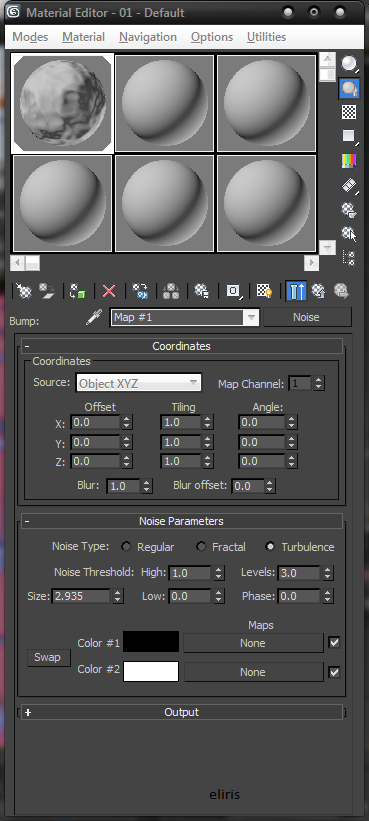
Task: Click Assign Material to Selection icon
Action: point(77,291)
